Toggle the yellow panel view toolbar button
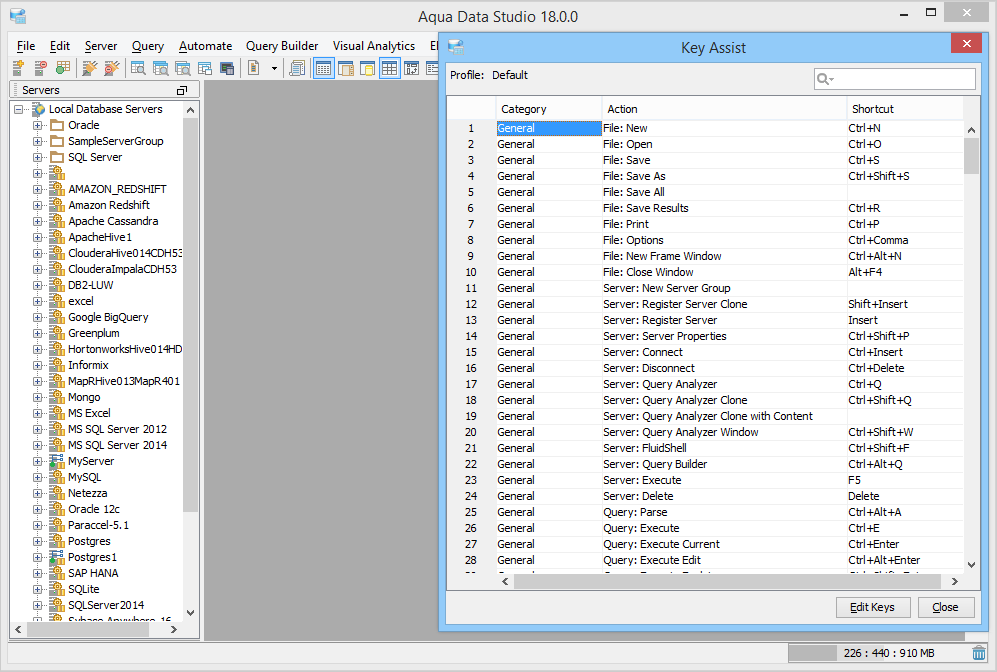997x672 pixels. (367, 68)
